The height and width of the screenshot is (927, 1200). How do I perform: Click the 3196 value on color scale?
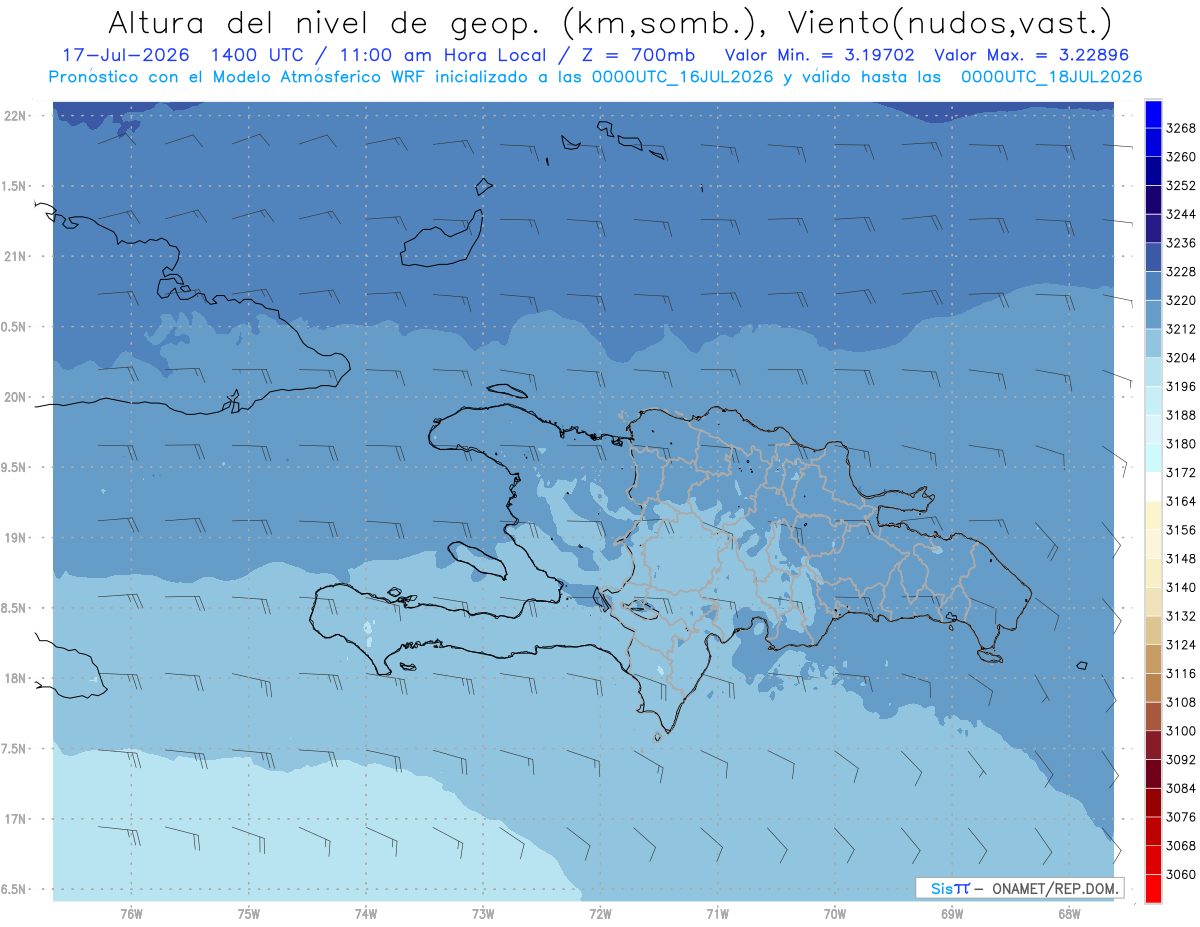tap(1180, 387)
